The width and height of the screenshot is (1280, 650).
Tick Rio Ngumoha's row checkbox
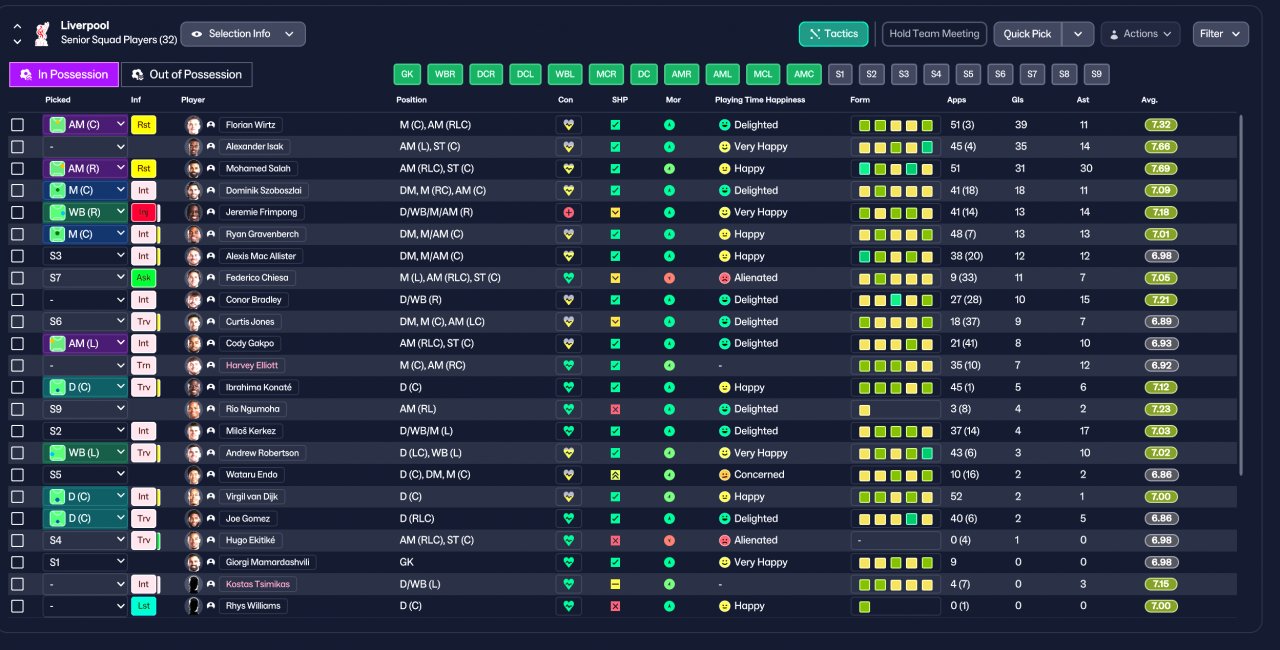click(x=17, y=409)
